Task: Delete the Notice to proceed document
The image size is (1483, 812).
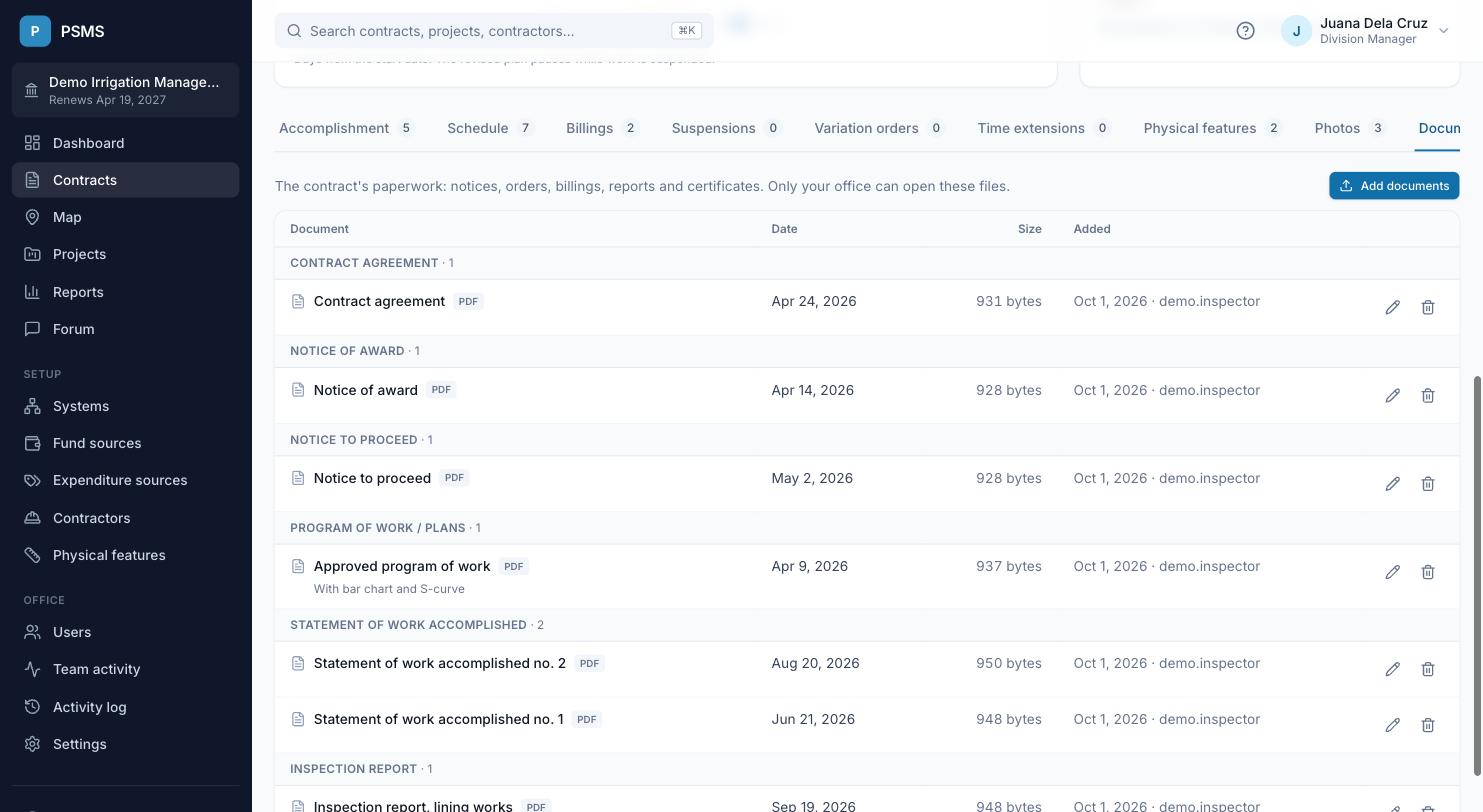Action: (x=1428, y=483)
